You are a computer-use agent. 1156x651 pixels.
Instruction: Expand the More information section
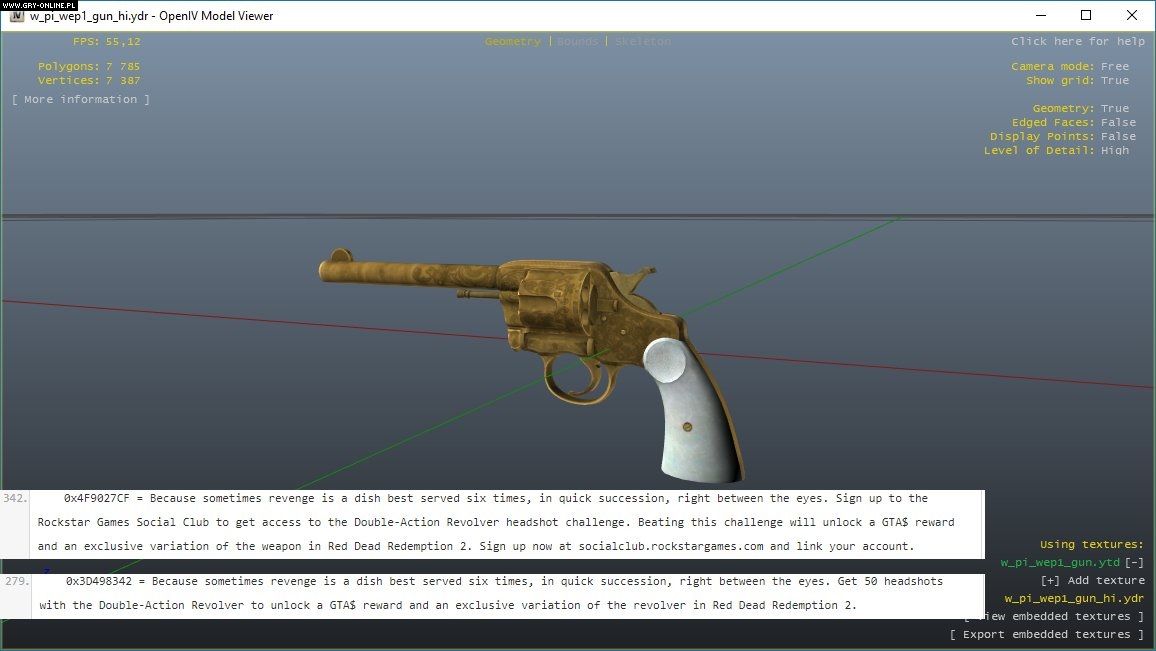(x=81, y=100)
